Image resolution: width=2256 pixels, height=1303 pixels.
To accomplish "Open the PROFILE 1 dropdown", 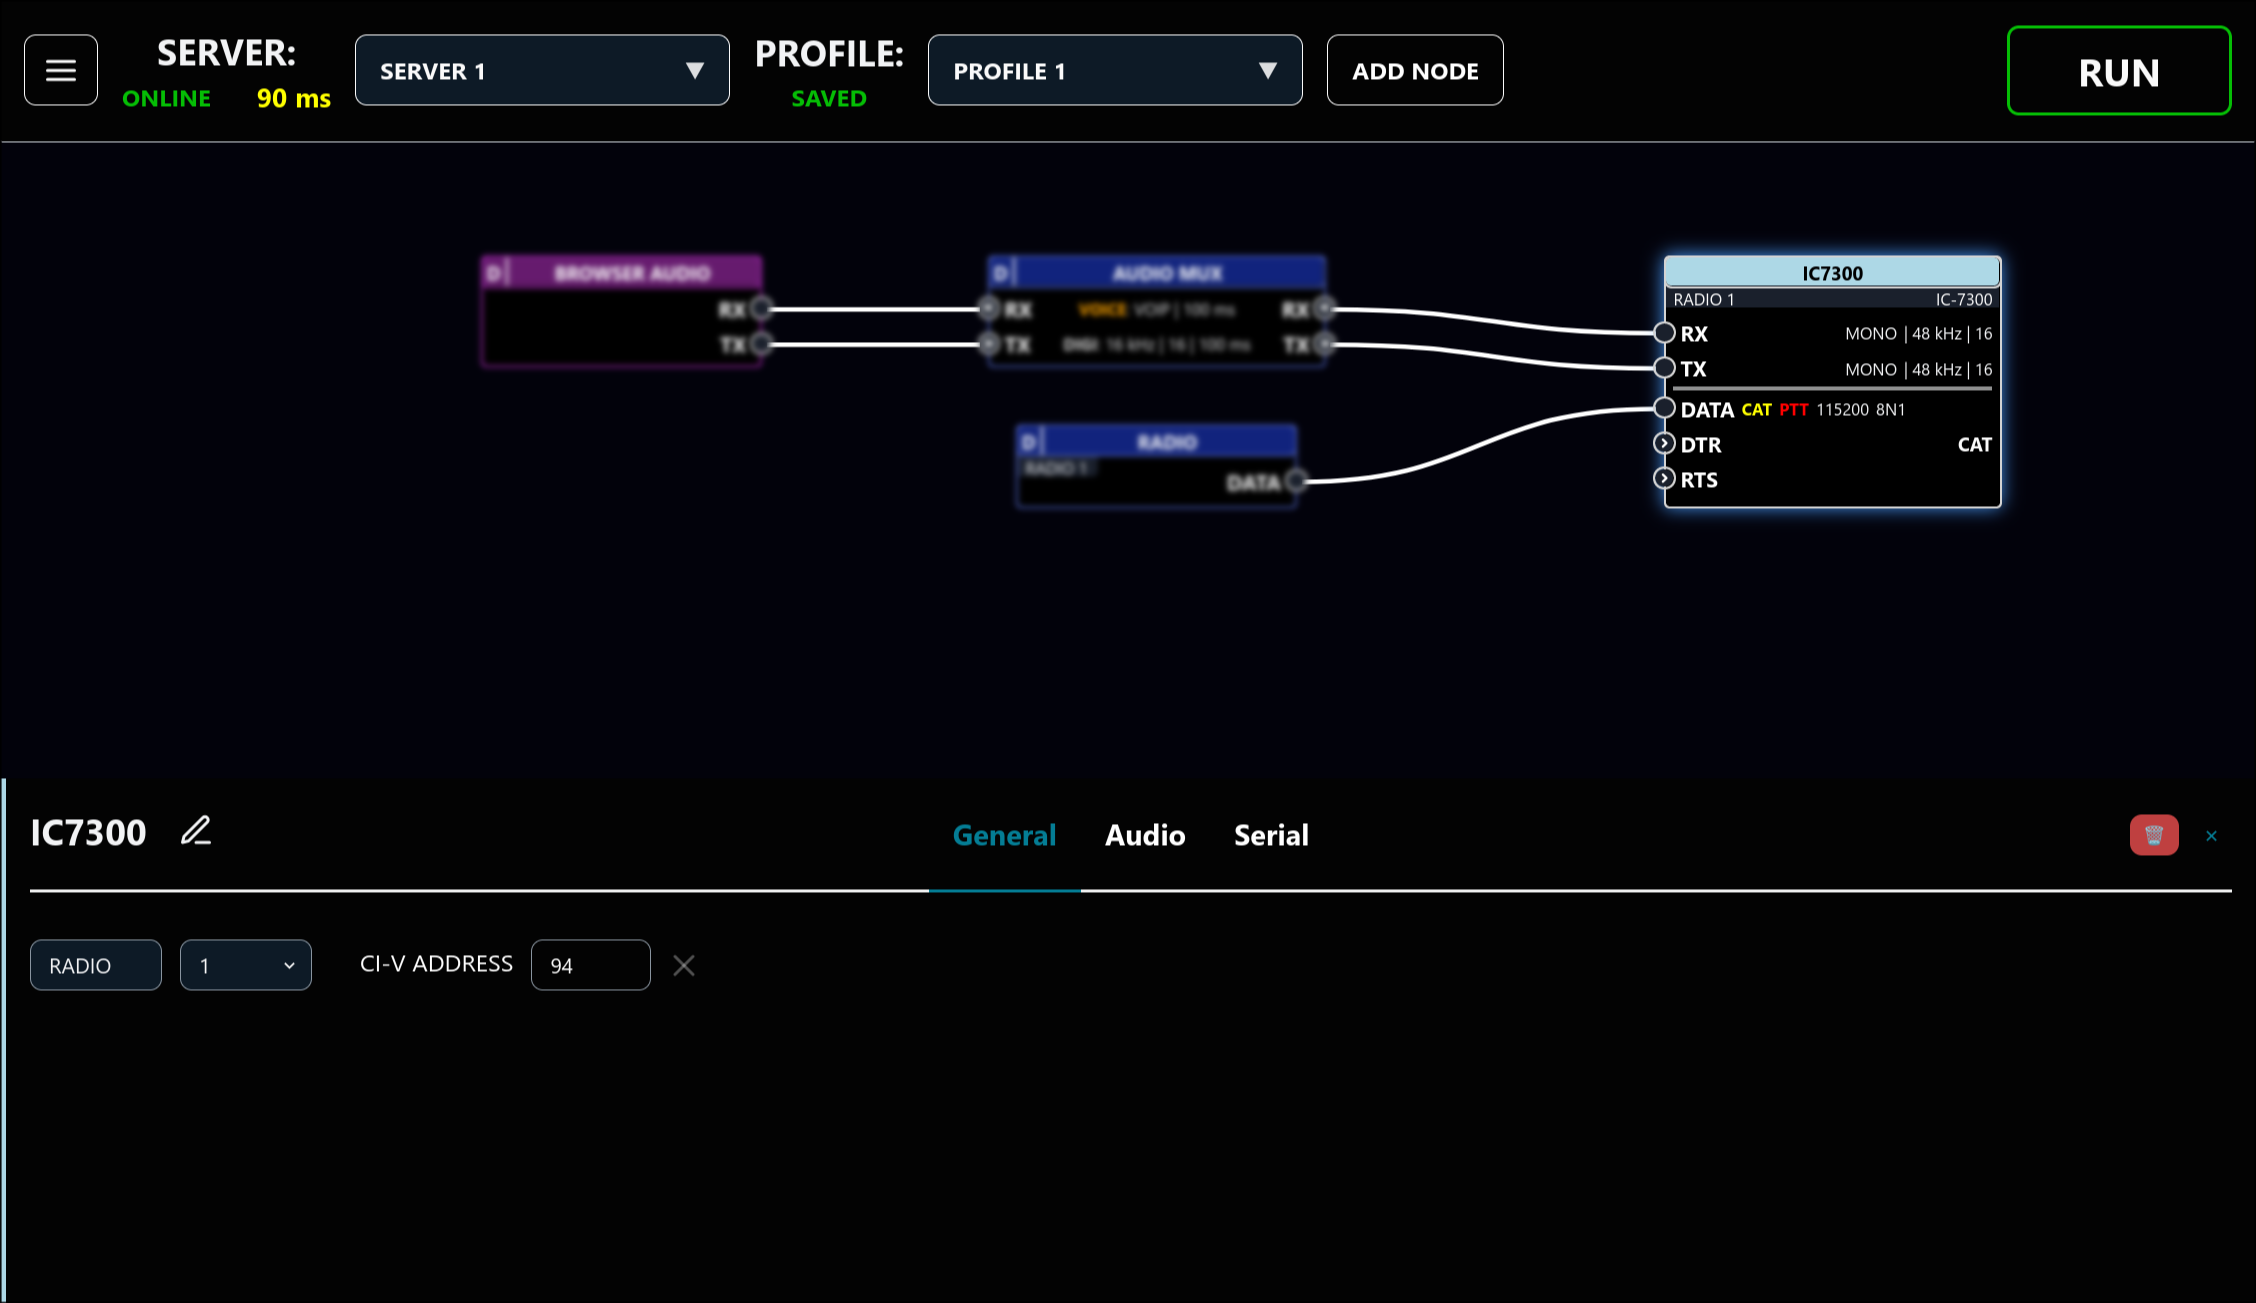I will pyautogui.click(x=1115, y=70).
